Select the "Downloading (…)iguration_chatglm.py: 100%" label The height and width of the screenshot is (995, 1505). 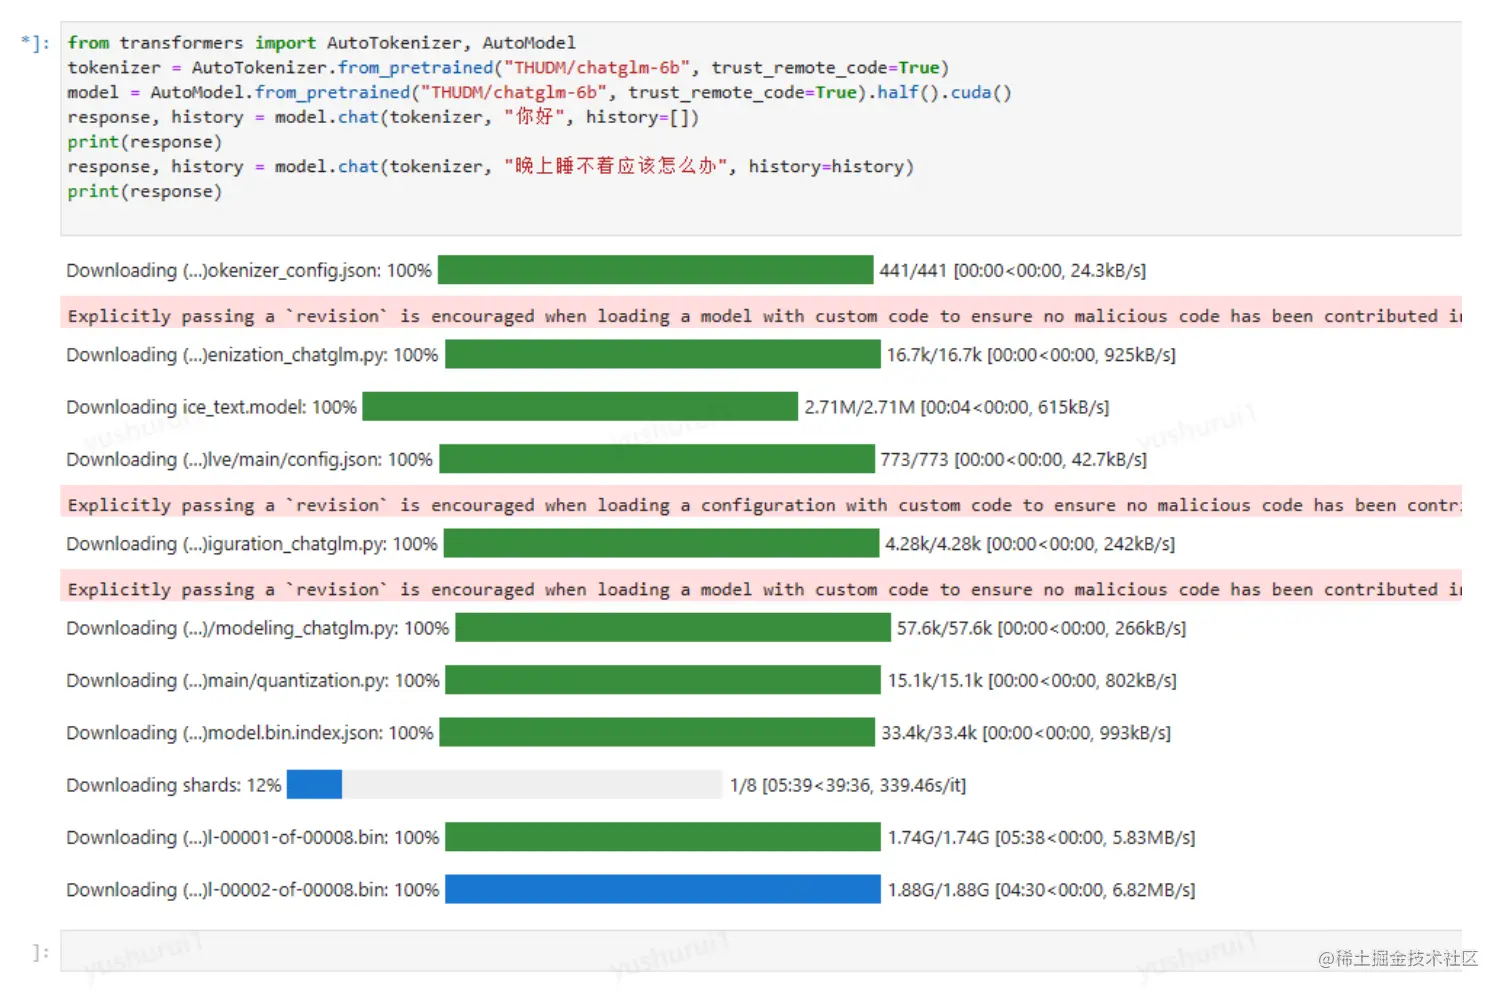252,544
